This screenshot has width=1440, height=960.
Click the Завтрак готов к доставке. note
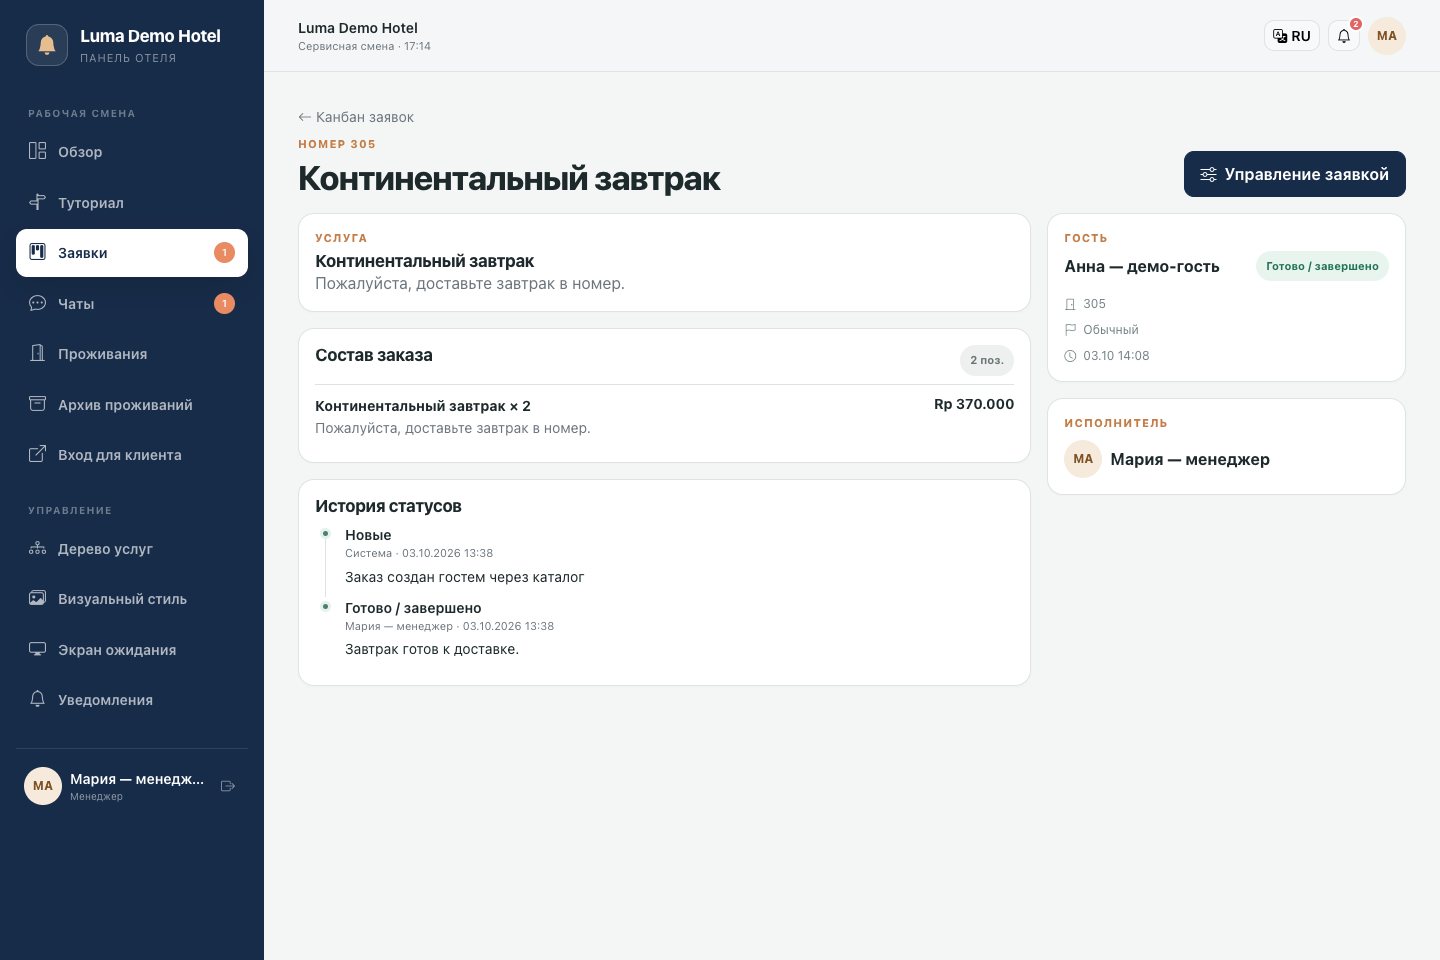click(432, 649)
